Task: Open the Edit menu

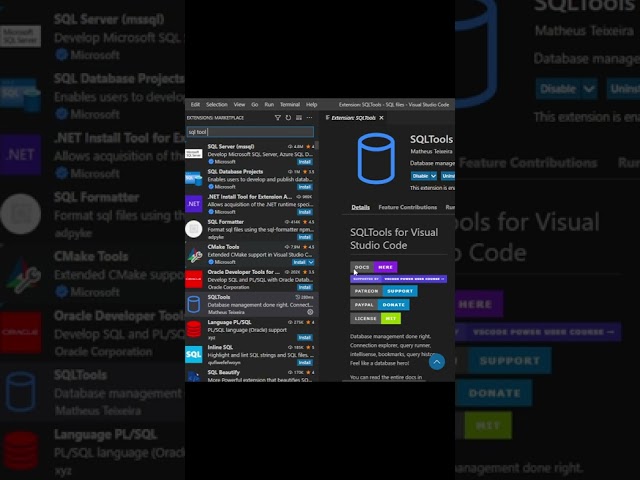Action: click(196, 104)
